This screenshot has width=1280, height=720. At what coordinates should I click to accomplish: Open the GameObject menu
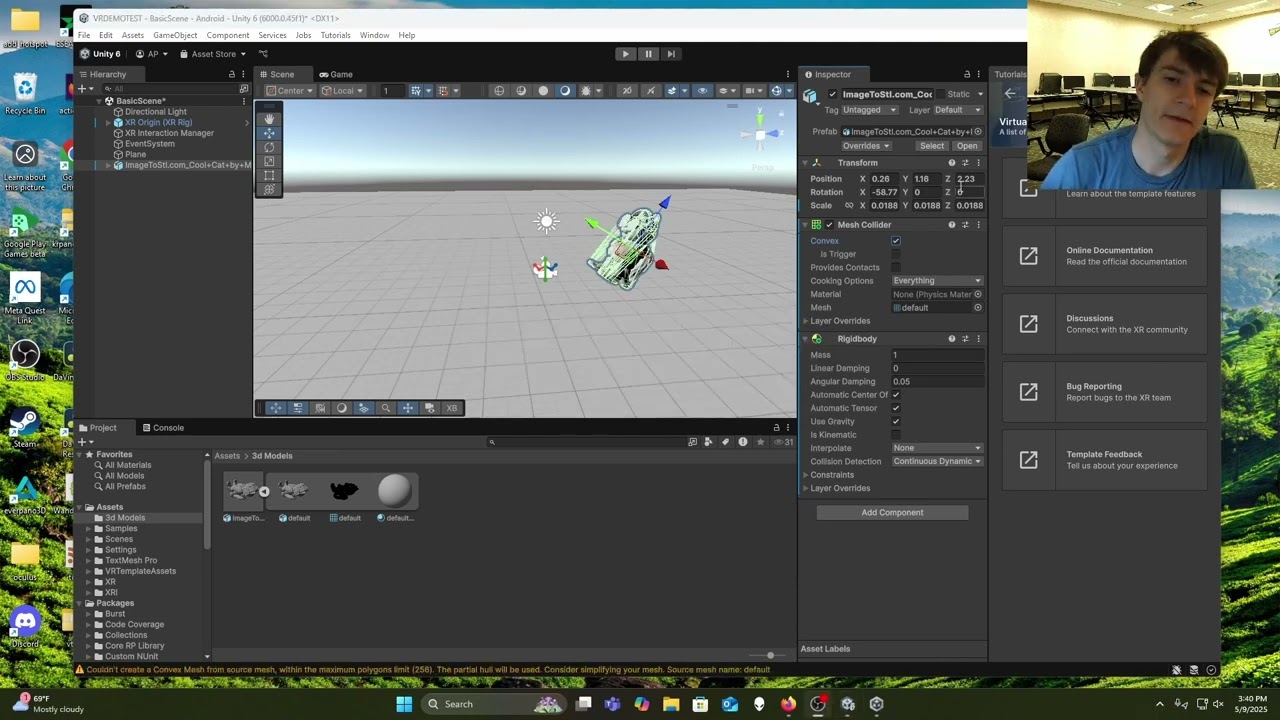tap(175, 35)
